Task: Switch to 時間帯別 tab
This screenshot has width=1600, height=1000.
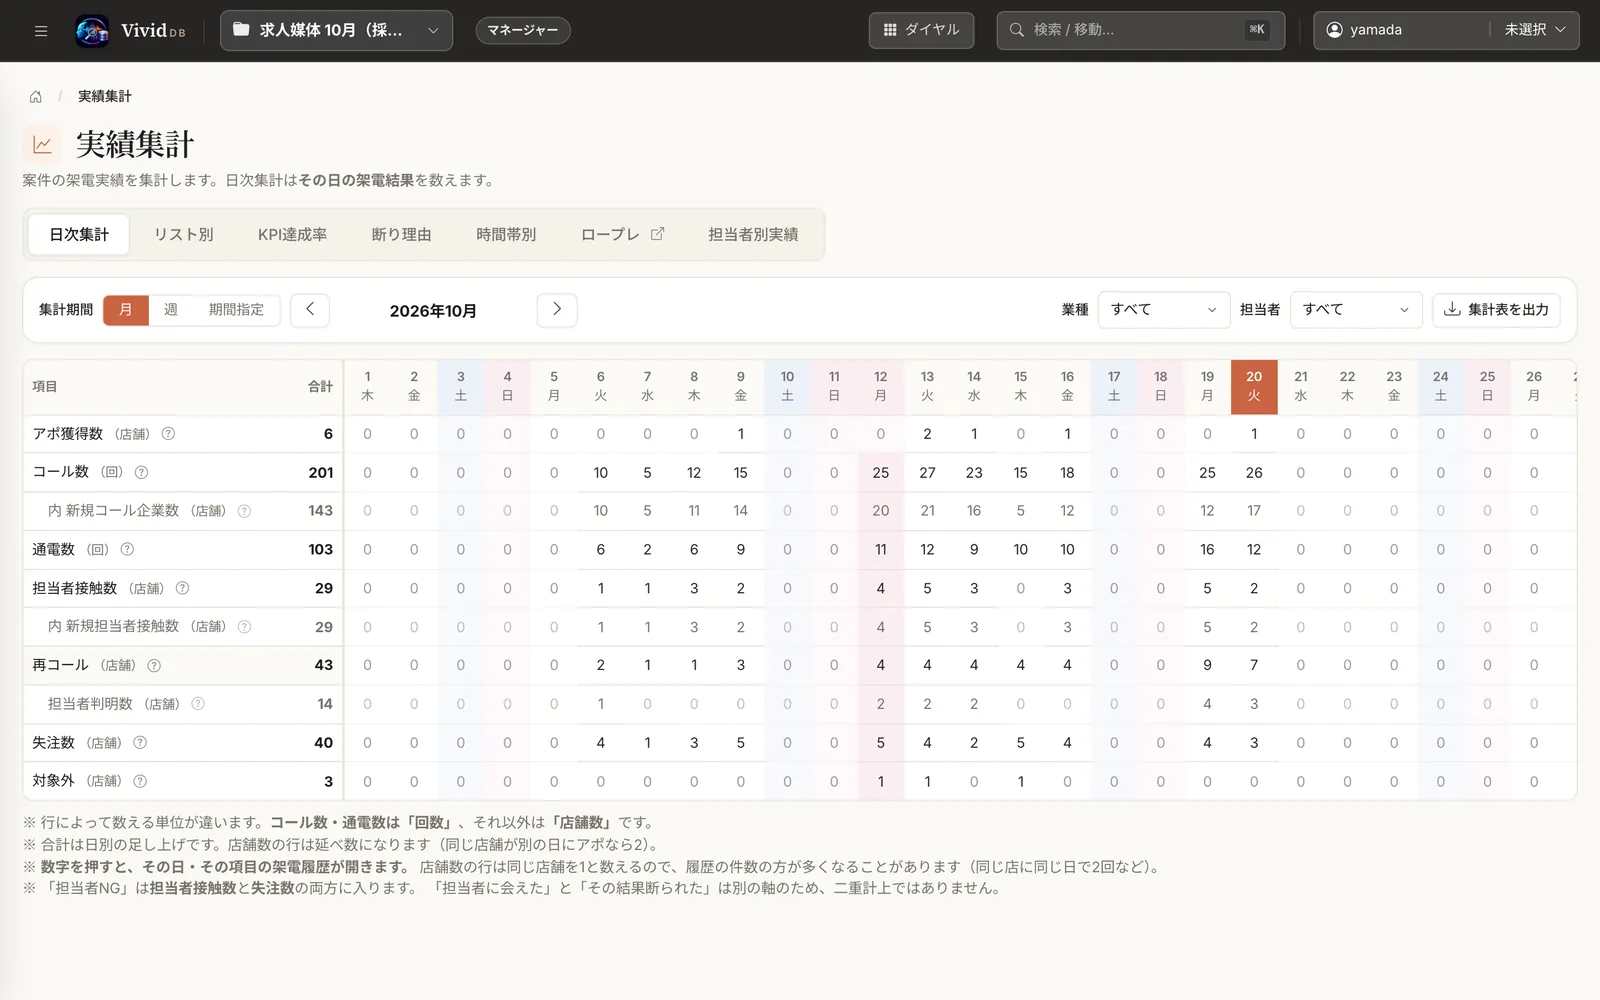Action: 506,235
